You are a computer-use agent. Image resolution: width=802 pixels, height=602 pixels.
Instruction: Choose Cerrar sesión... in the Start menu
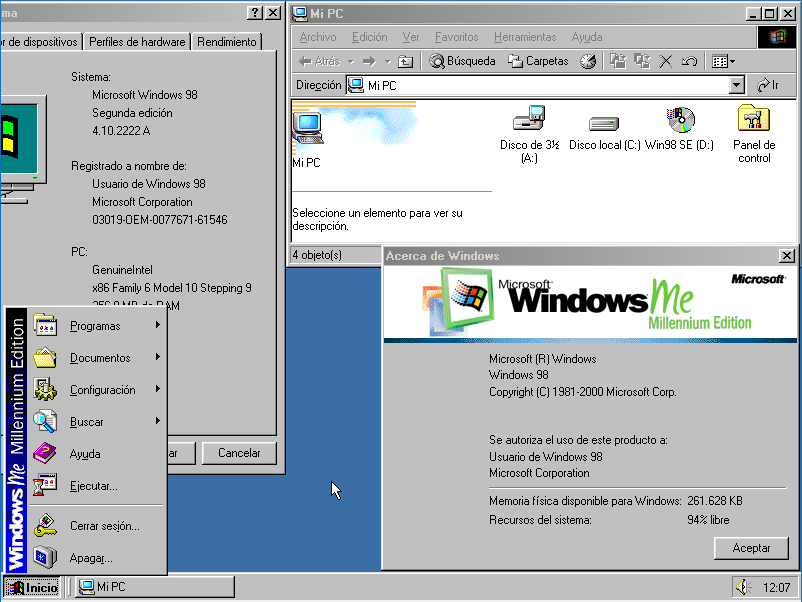tap(98, 526)
